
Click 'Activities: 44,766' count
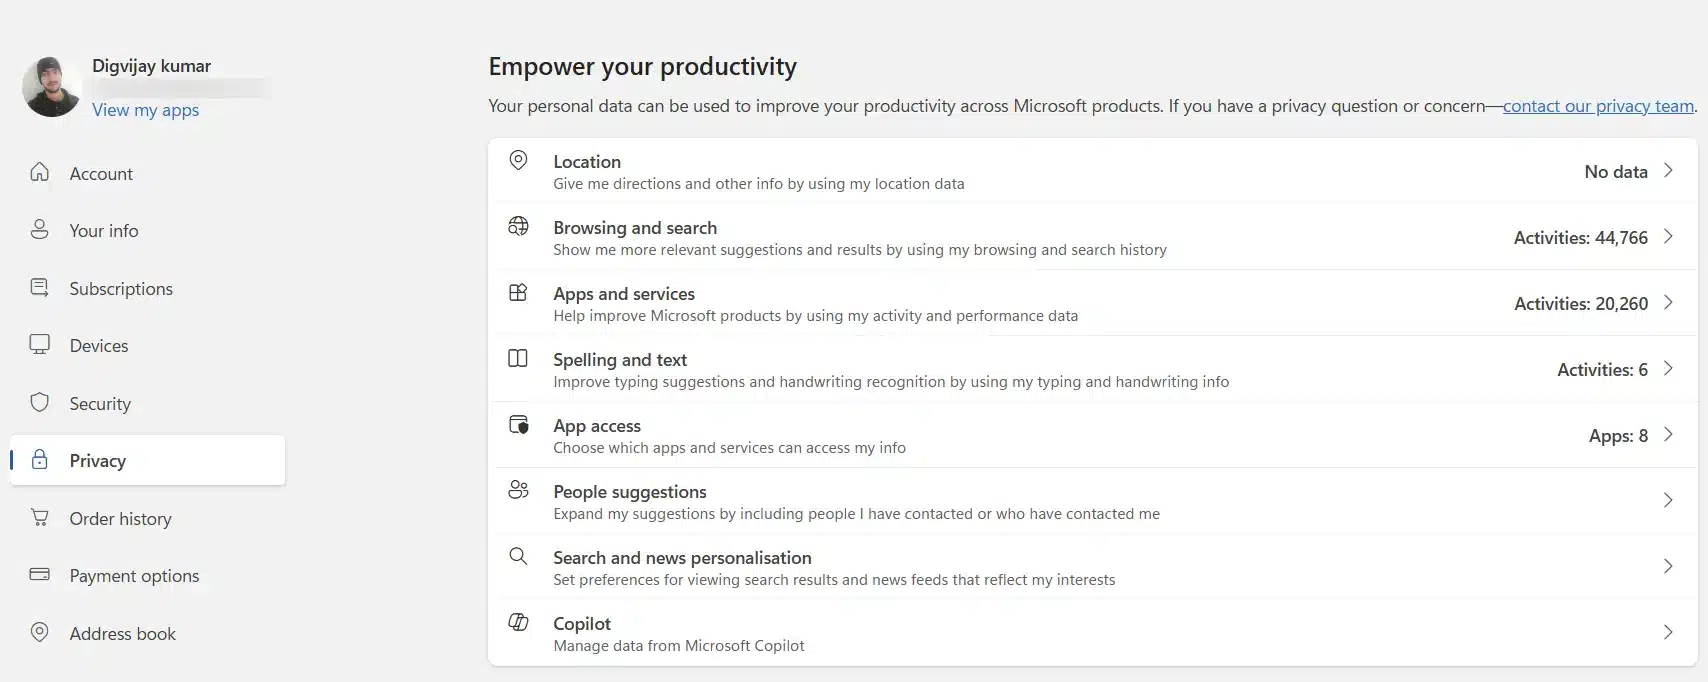pyautogui.click(x=1581, y=238)
